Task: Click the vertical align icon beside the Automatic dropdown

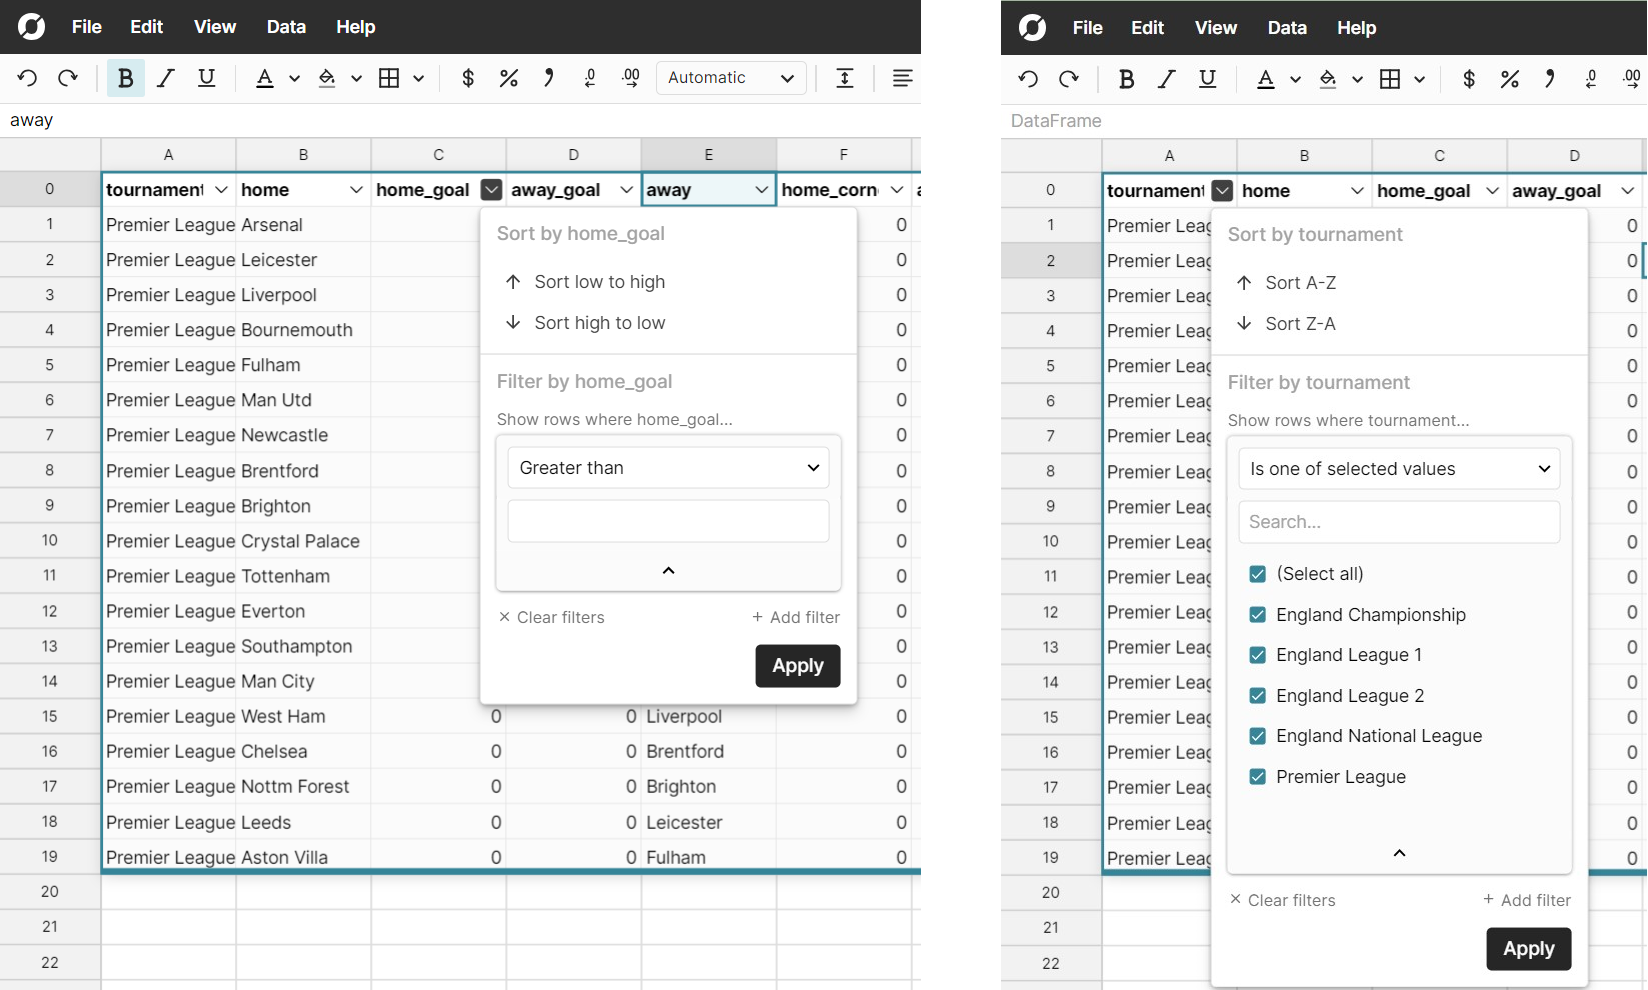Action: [845, 78]
